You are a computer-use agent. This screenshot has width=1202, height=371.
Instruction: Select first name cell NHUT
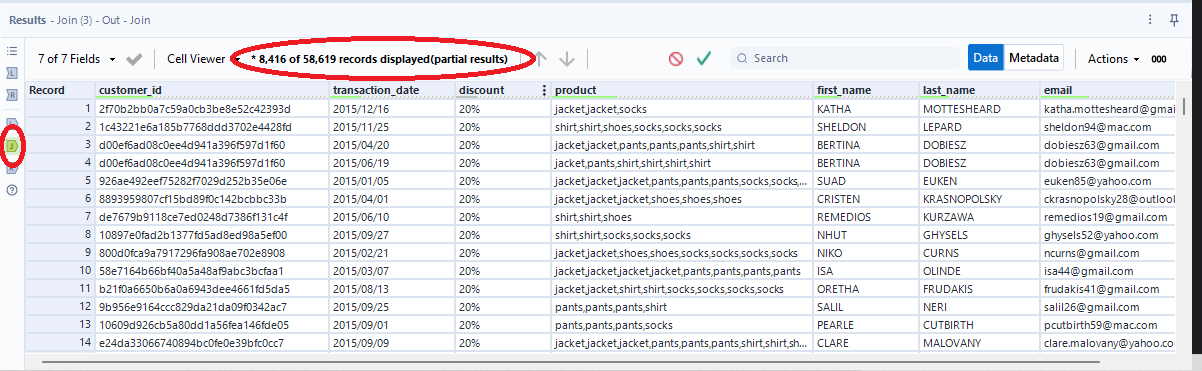click(x=865, y=235)
